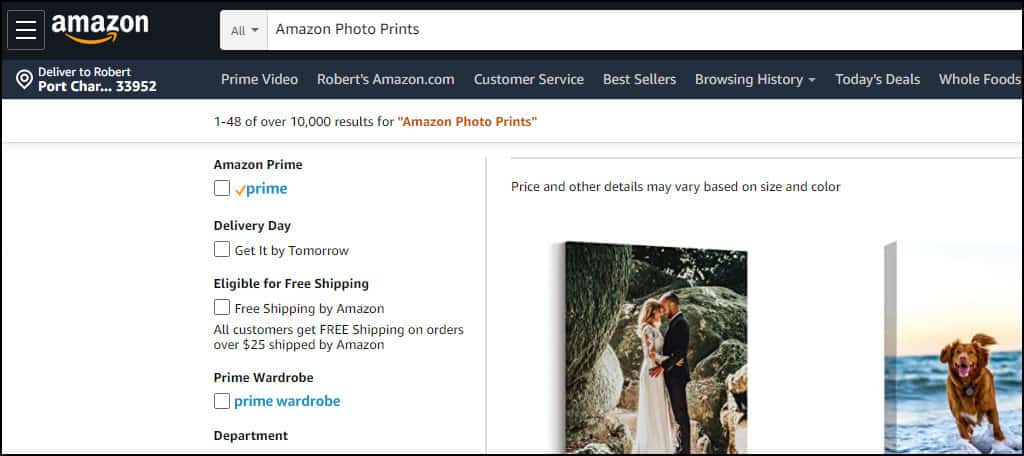Open the Best Sellers page
This screenshot has height=456, width=1024.
point(639,79)
